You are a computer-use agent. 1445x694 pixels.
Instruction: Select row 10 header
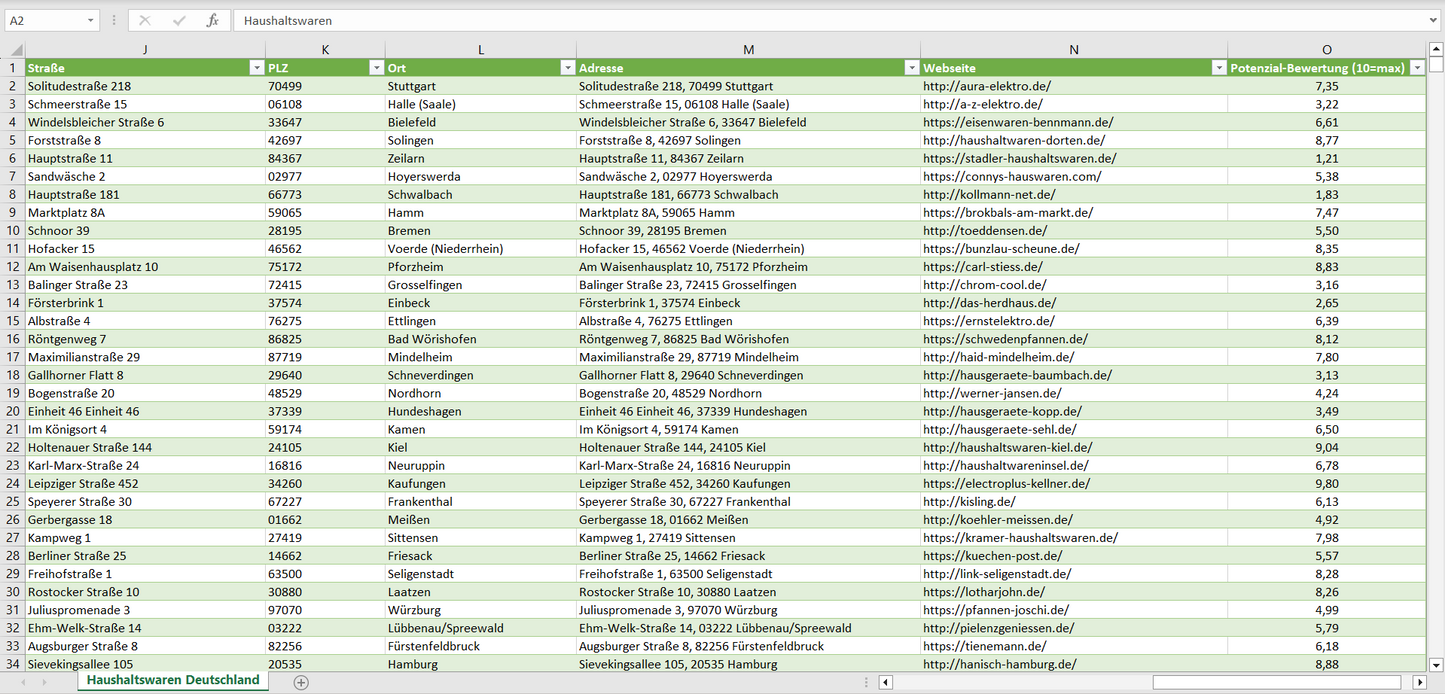13,231
